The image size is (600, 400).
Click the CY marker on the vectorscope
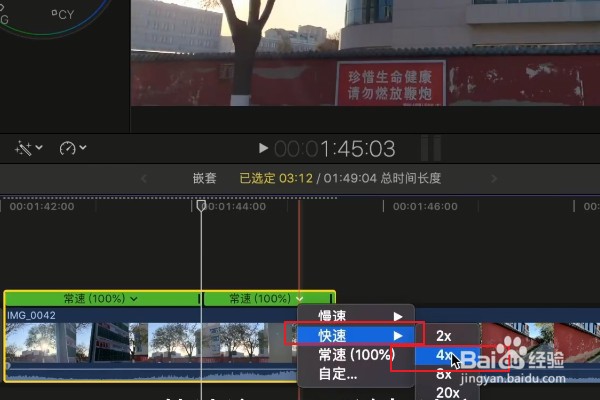[63, 15]
